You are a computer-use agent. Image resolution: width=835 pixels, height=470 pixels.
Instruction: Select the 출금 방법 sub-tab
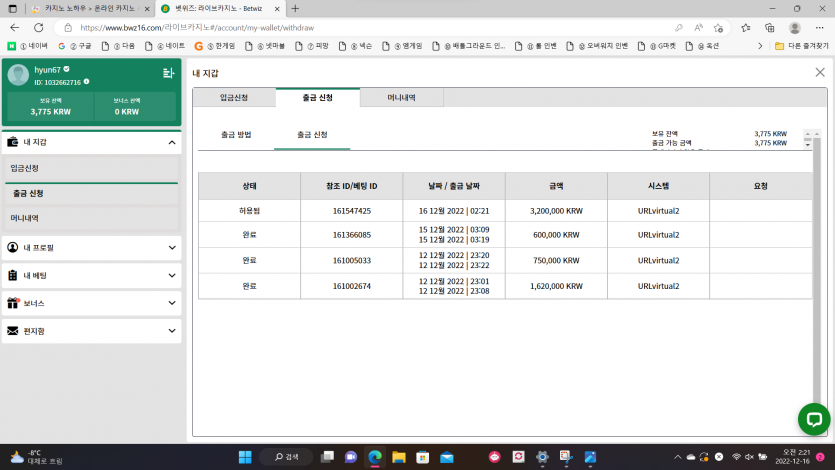pyautogui.click(x=236, y=135)
